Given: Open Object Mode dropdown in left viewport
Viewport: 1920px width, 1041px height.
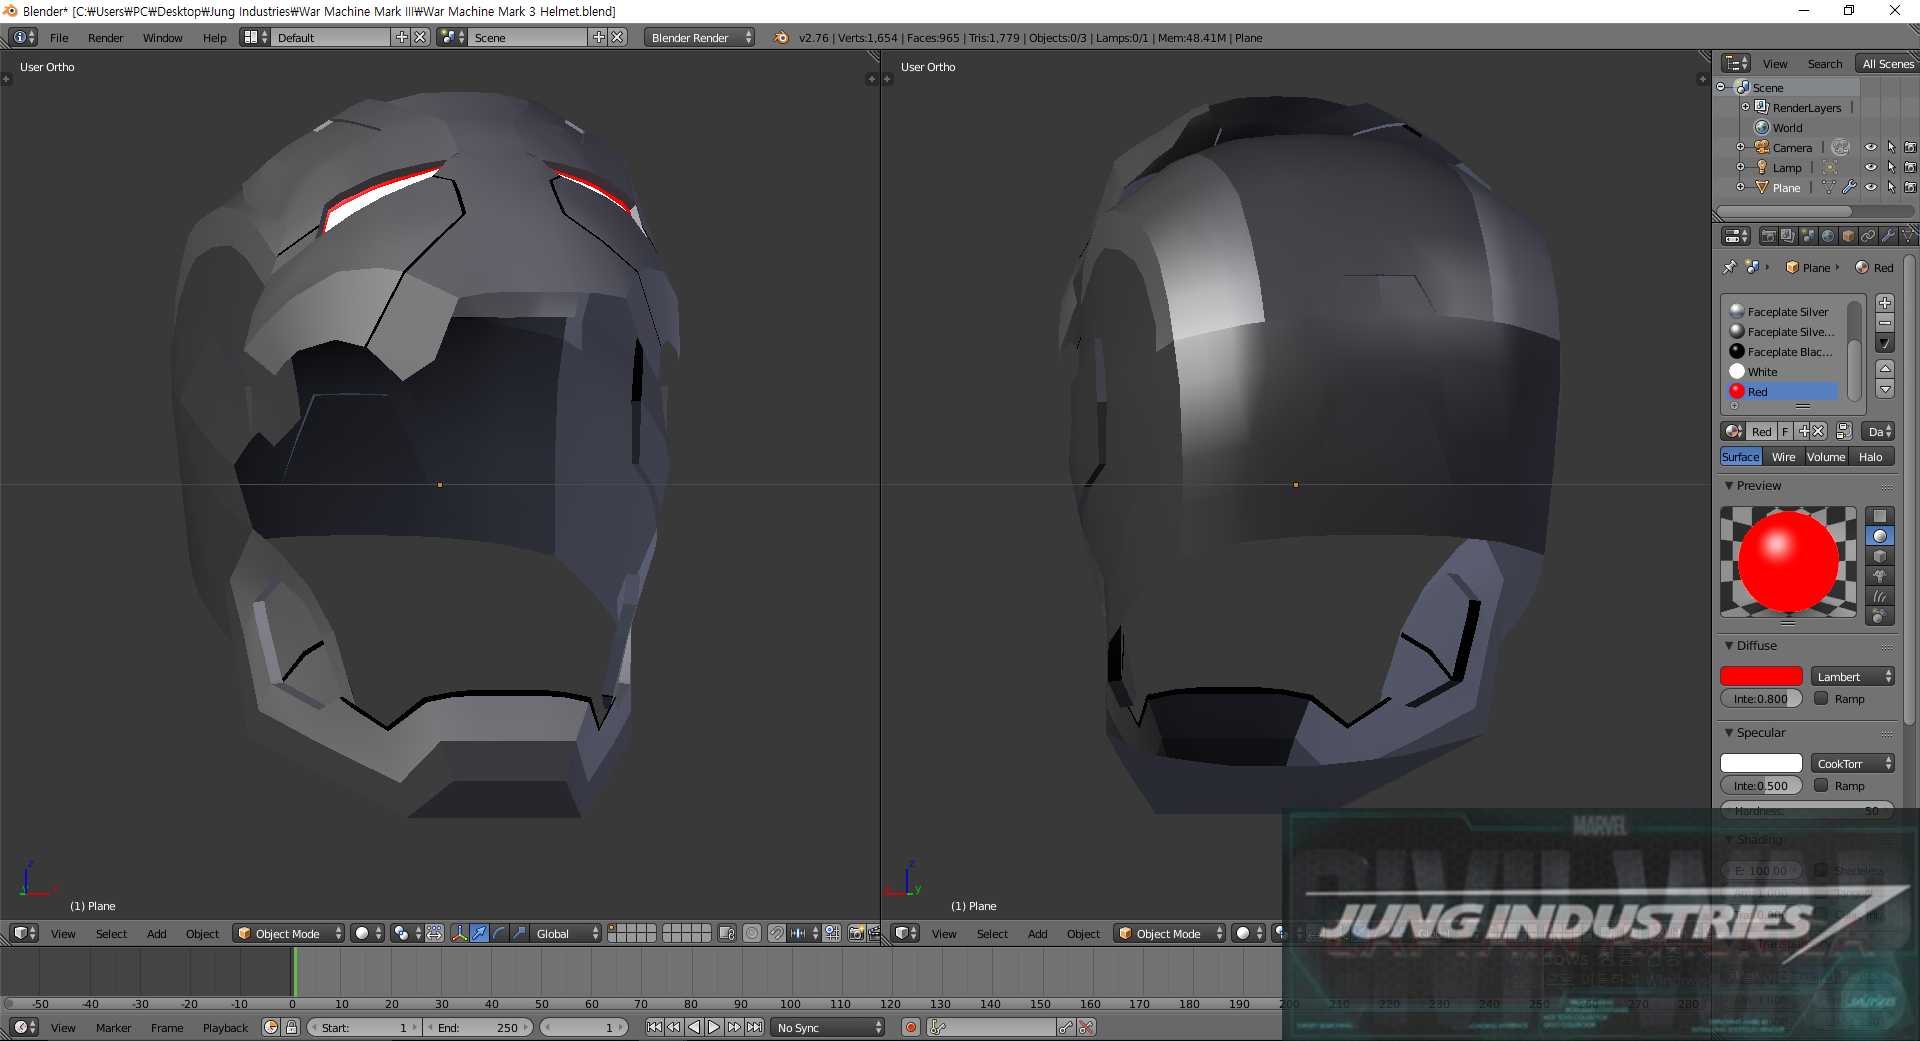Looking at the screenshot, I should click(288, 933).
